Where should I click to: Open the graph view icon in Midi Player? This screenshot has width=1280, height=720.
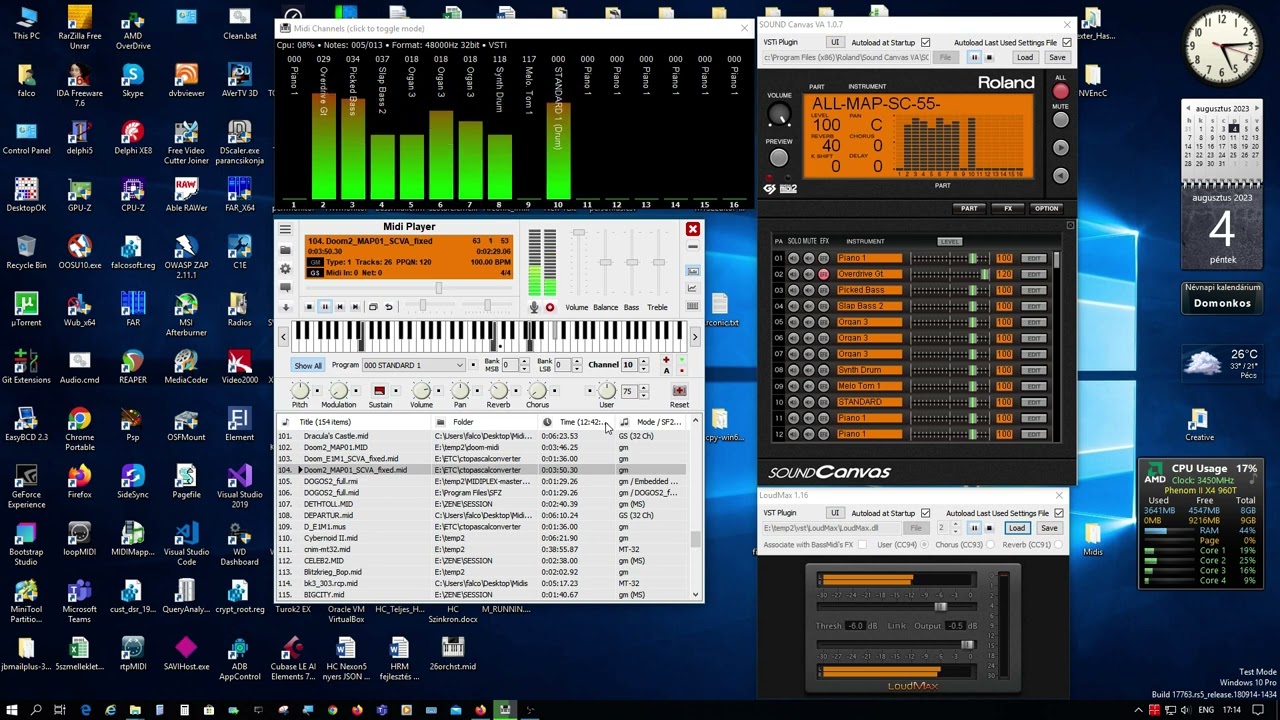pyautogui.click(x=692, y=289)
